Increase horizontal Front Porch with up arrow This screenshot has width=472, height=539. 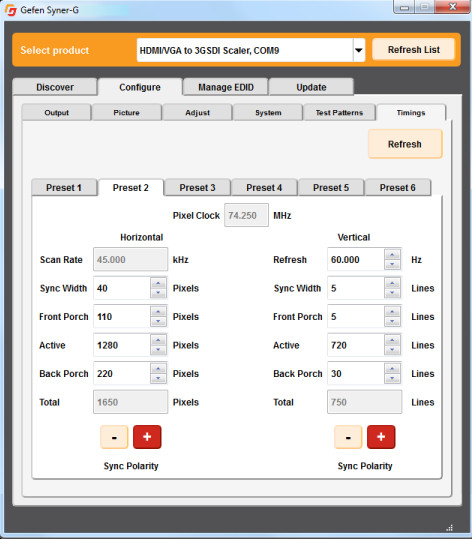click(x=158, y=311)
